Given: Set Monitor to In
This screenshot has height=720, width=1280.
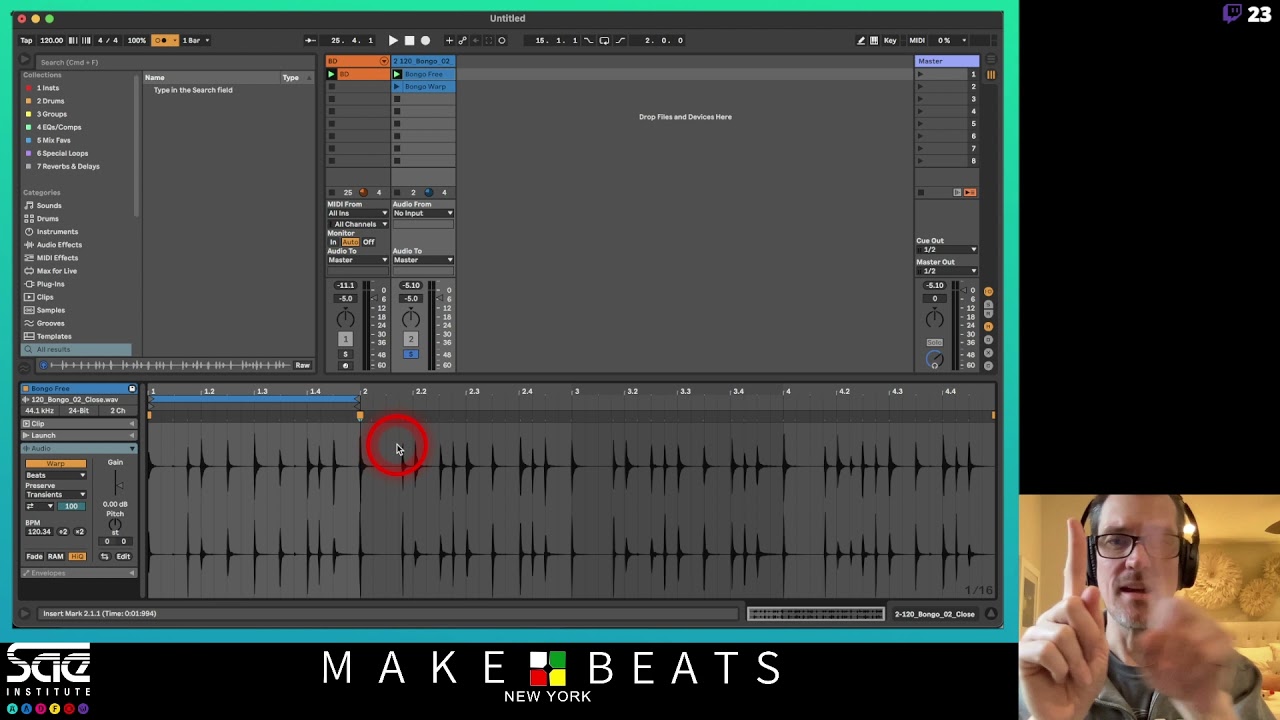Looking at the screenshot, I should tap(333, 242).
